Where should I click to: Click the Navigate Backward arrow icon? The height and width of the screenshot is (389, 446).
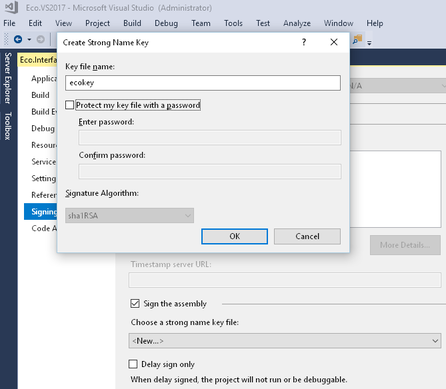tap(18, 40)
